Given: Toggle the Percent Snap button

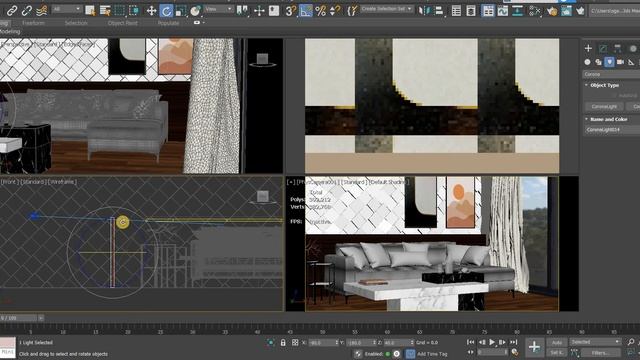Looking at the screenshot, I should click(x=320, y=10).
